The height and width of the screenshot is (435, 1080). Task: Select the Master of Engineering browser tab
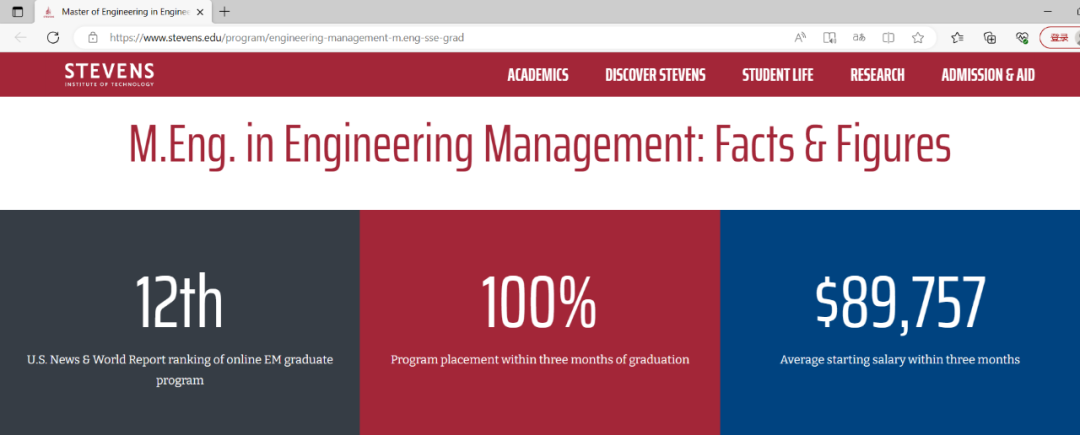[124, 12]
